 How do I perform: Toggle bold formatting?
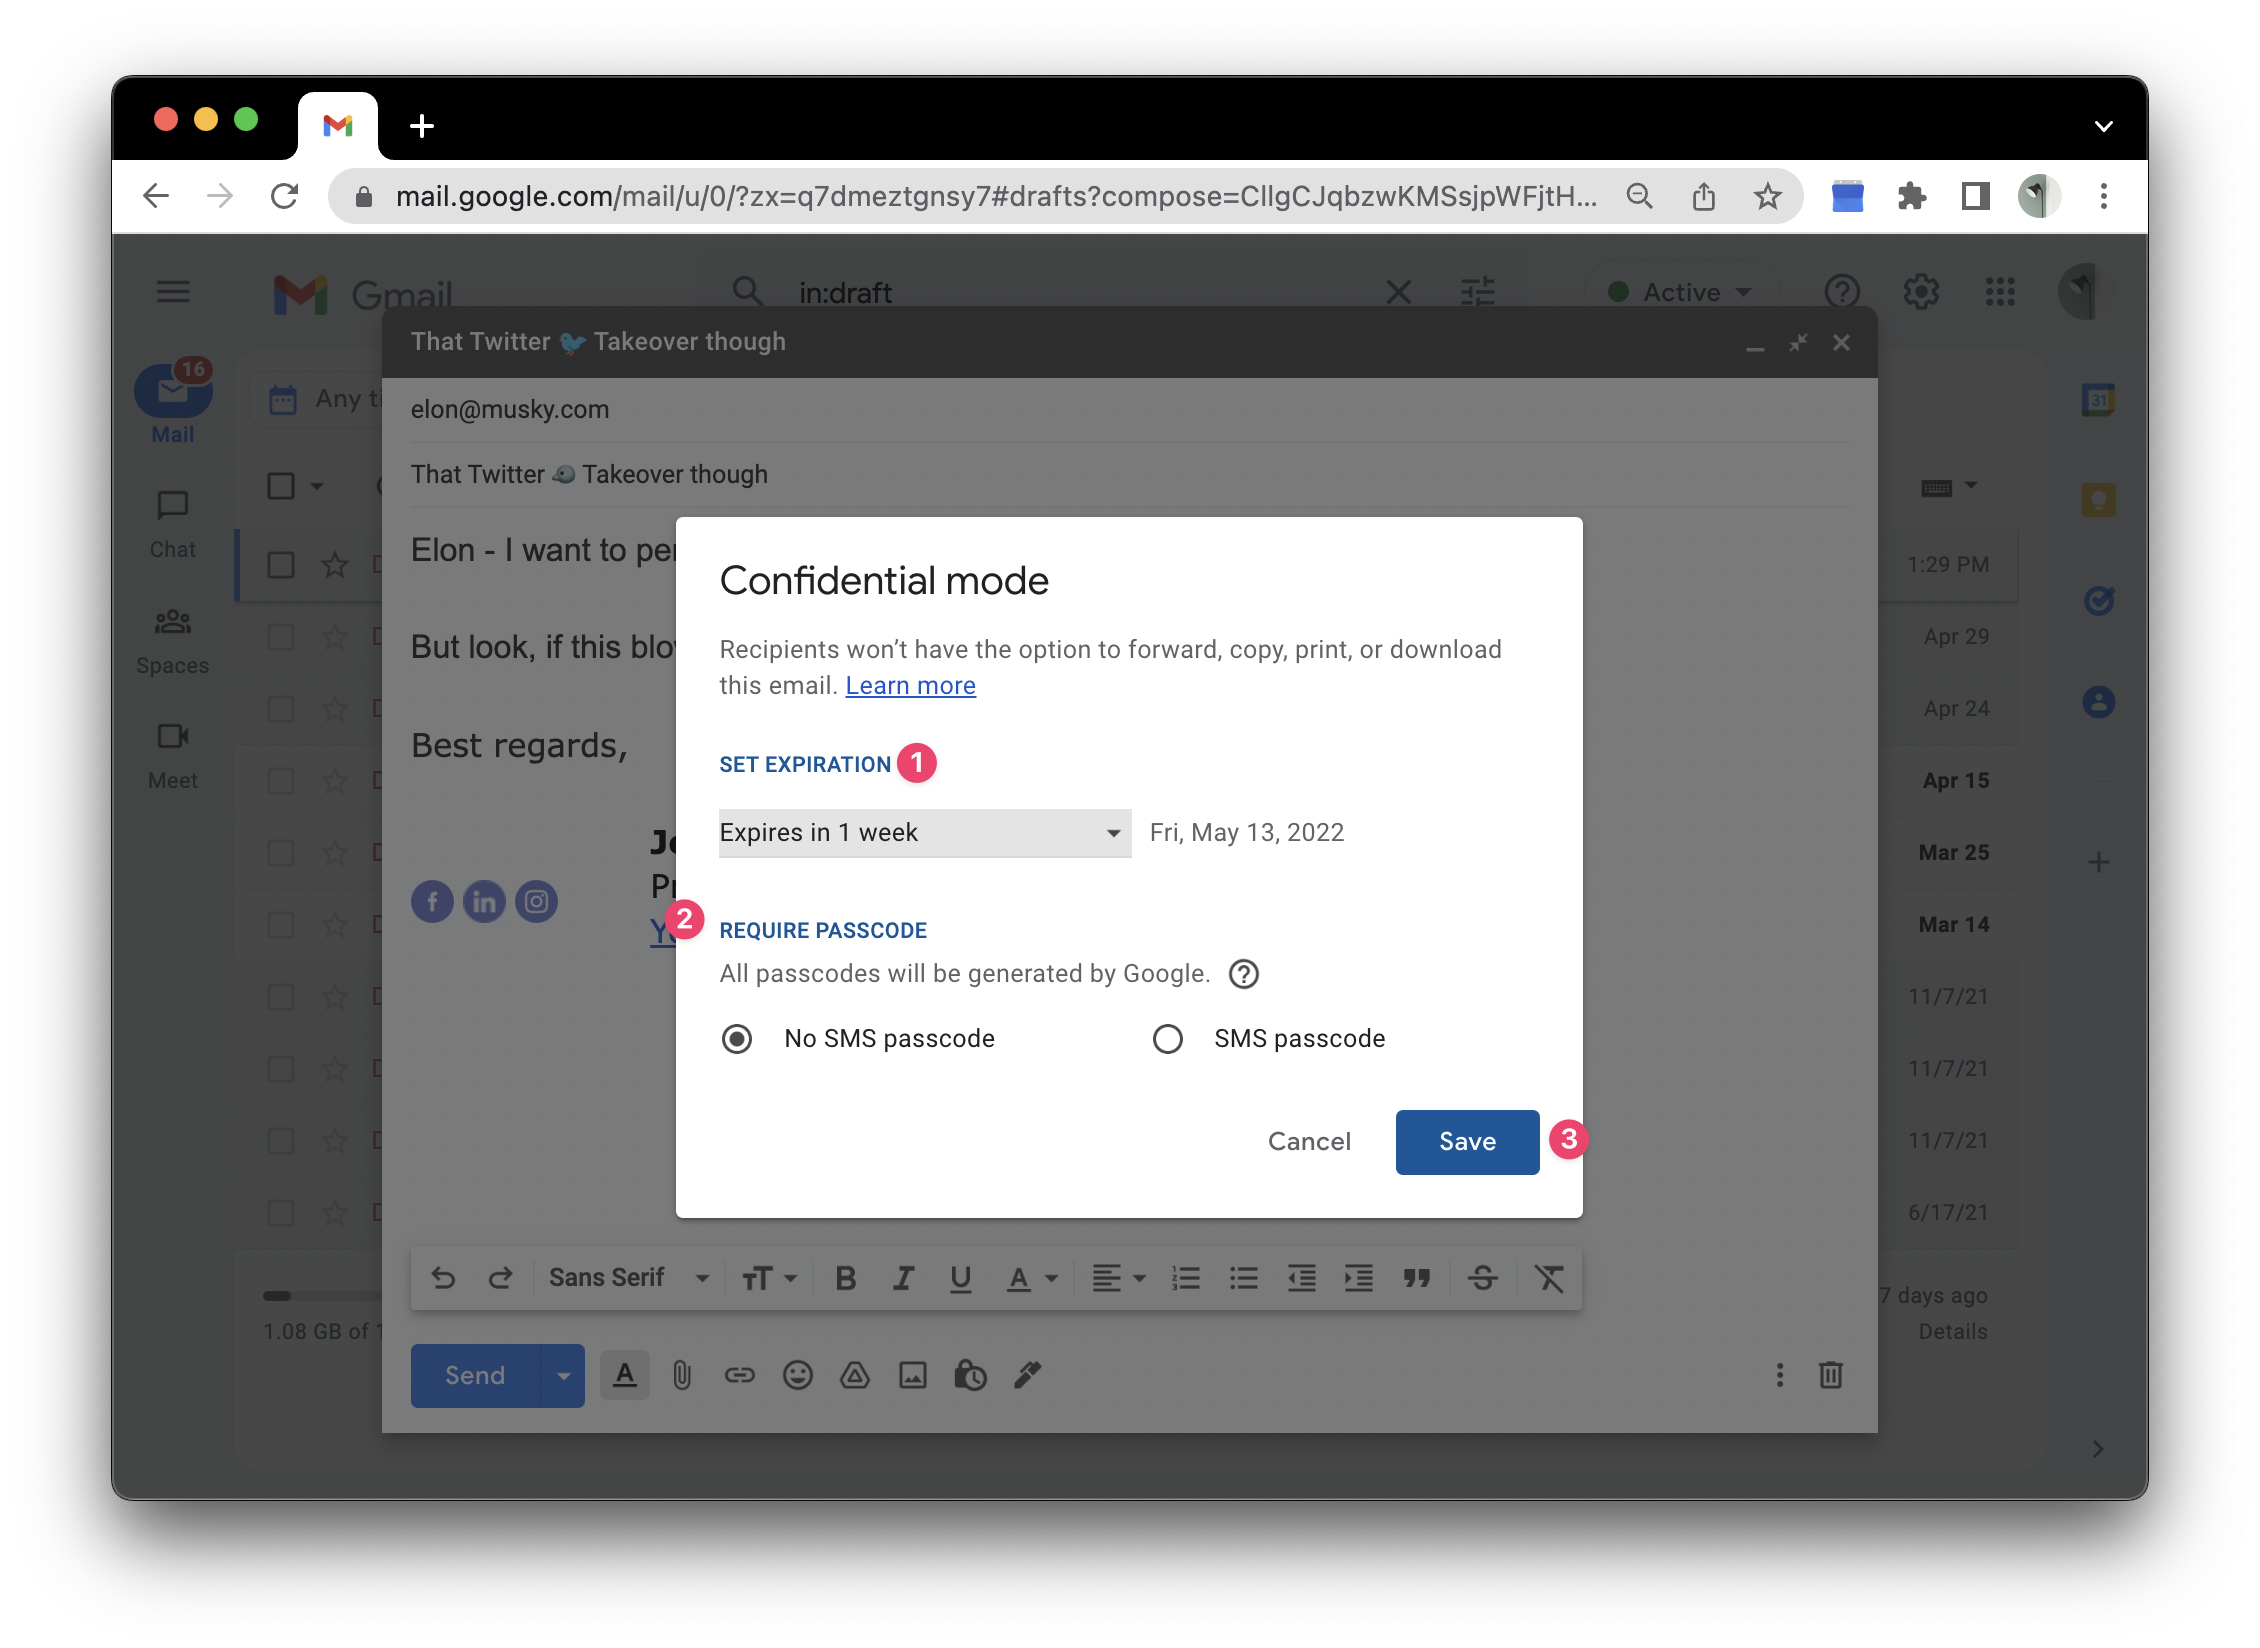click(846, 1278)
